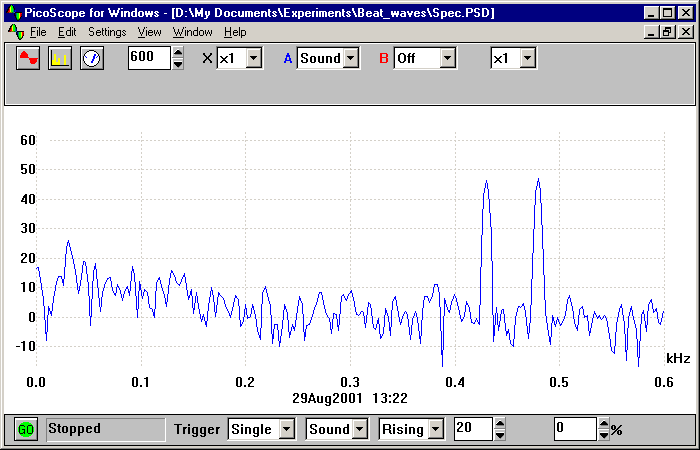The width and height of the screenshot is (700, 450).
Task: Open the View menu
Action: pos(149,32)
